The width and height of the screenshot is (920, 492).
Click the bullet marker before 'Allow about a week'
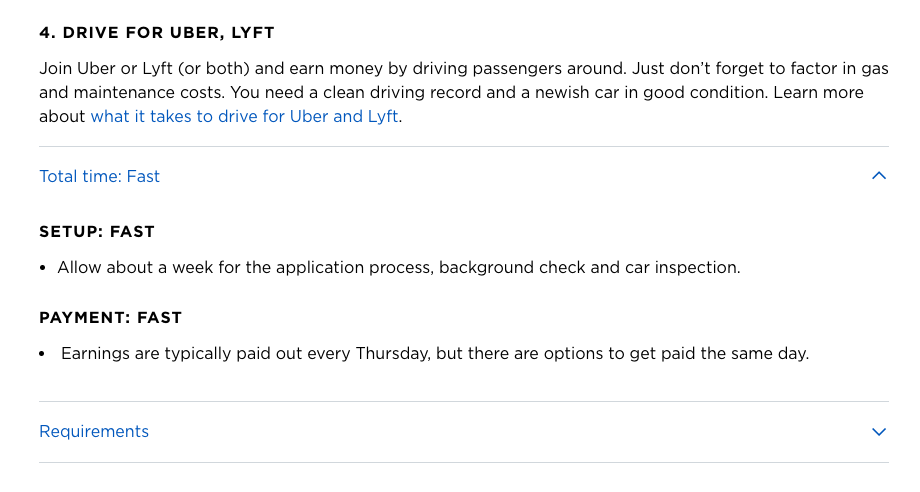click(44, 269)
